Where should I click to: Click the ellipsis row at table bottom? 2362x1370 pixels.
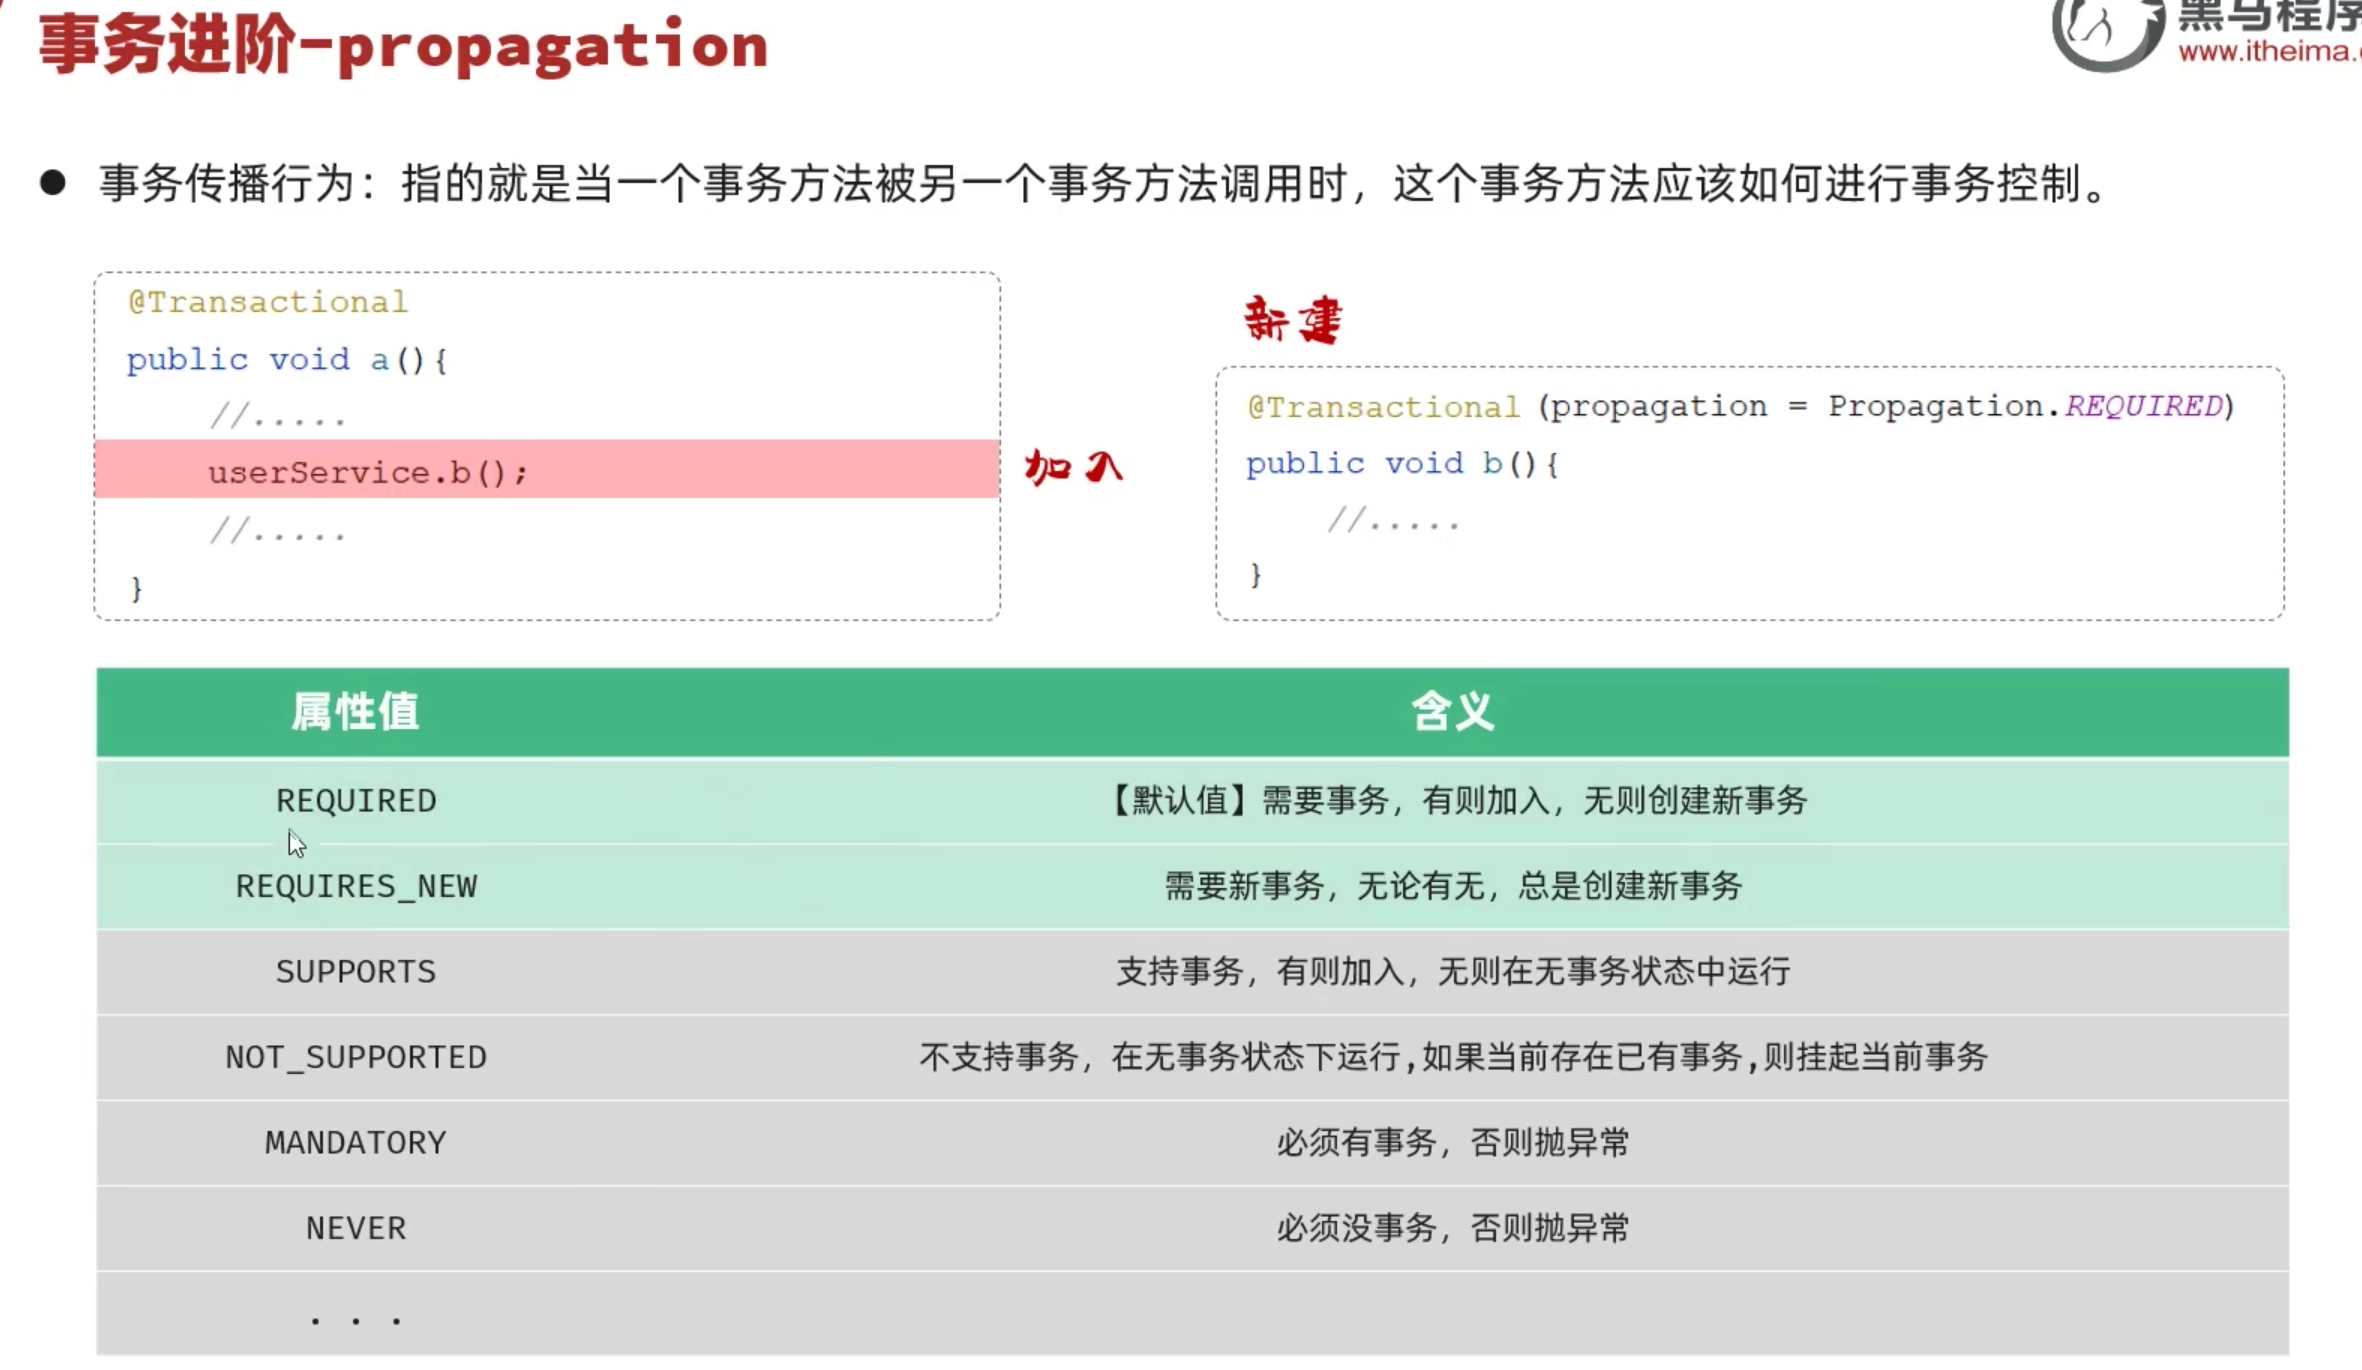356,1320
